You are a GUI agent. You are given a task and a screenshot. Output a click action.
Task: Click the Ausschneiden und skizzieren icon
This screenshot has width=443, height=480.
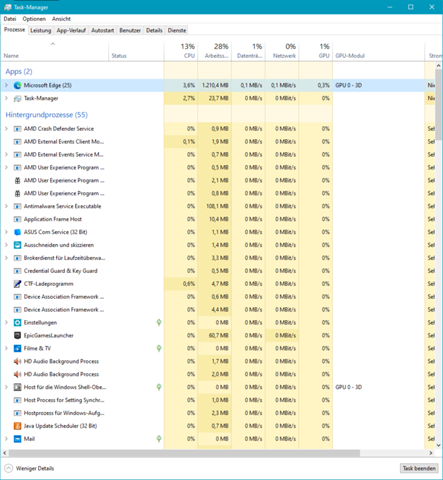pos(17,245)
